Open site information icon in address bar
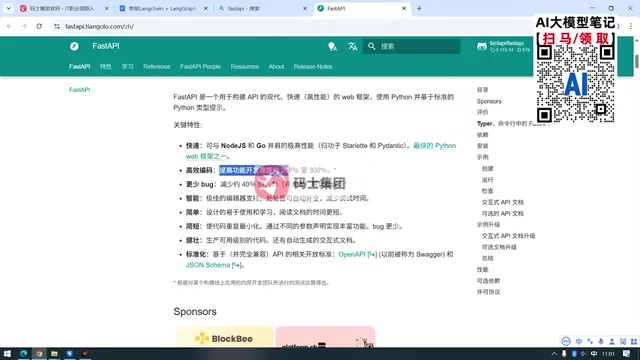The height and width of the screenshot is (360, 640). [57, 27]
